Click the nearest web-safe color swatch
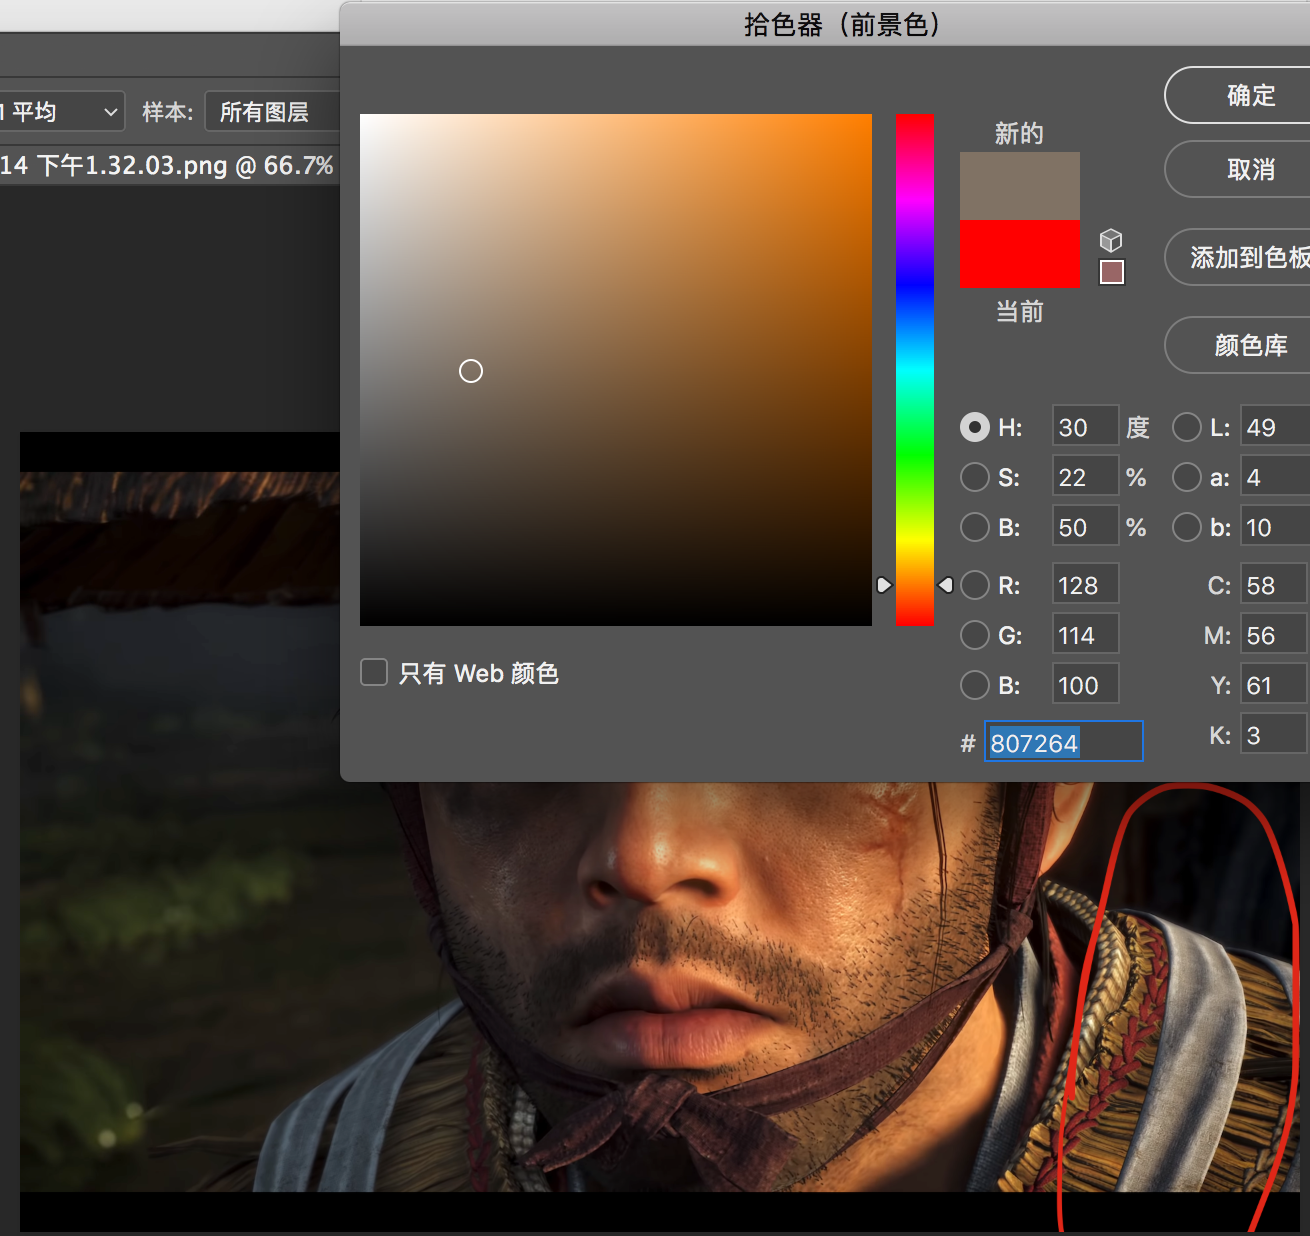 click(x=1111, y=272)
